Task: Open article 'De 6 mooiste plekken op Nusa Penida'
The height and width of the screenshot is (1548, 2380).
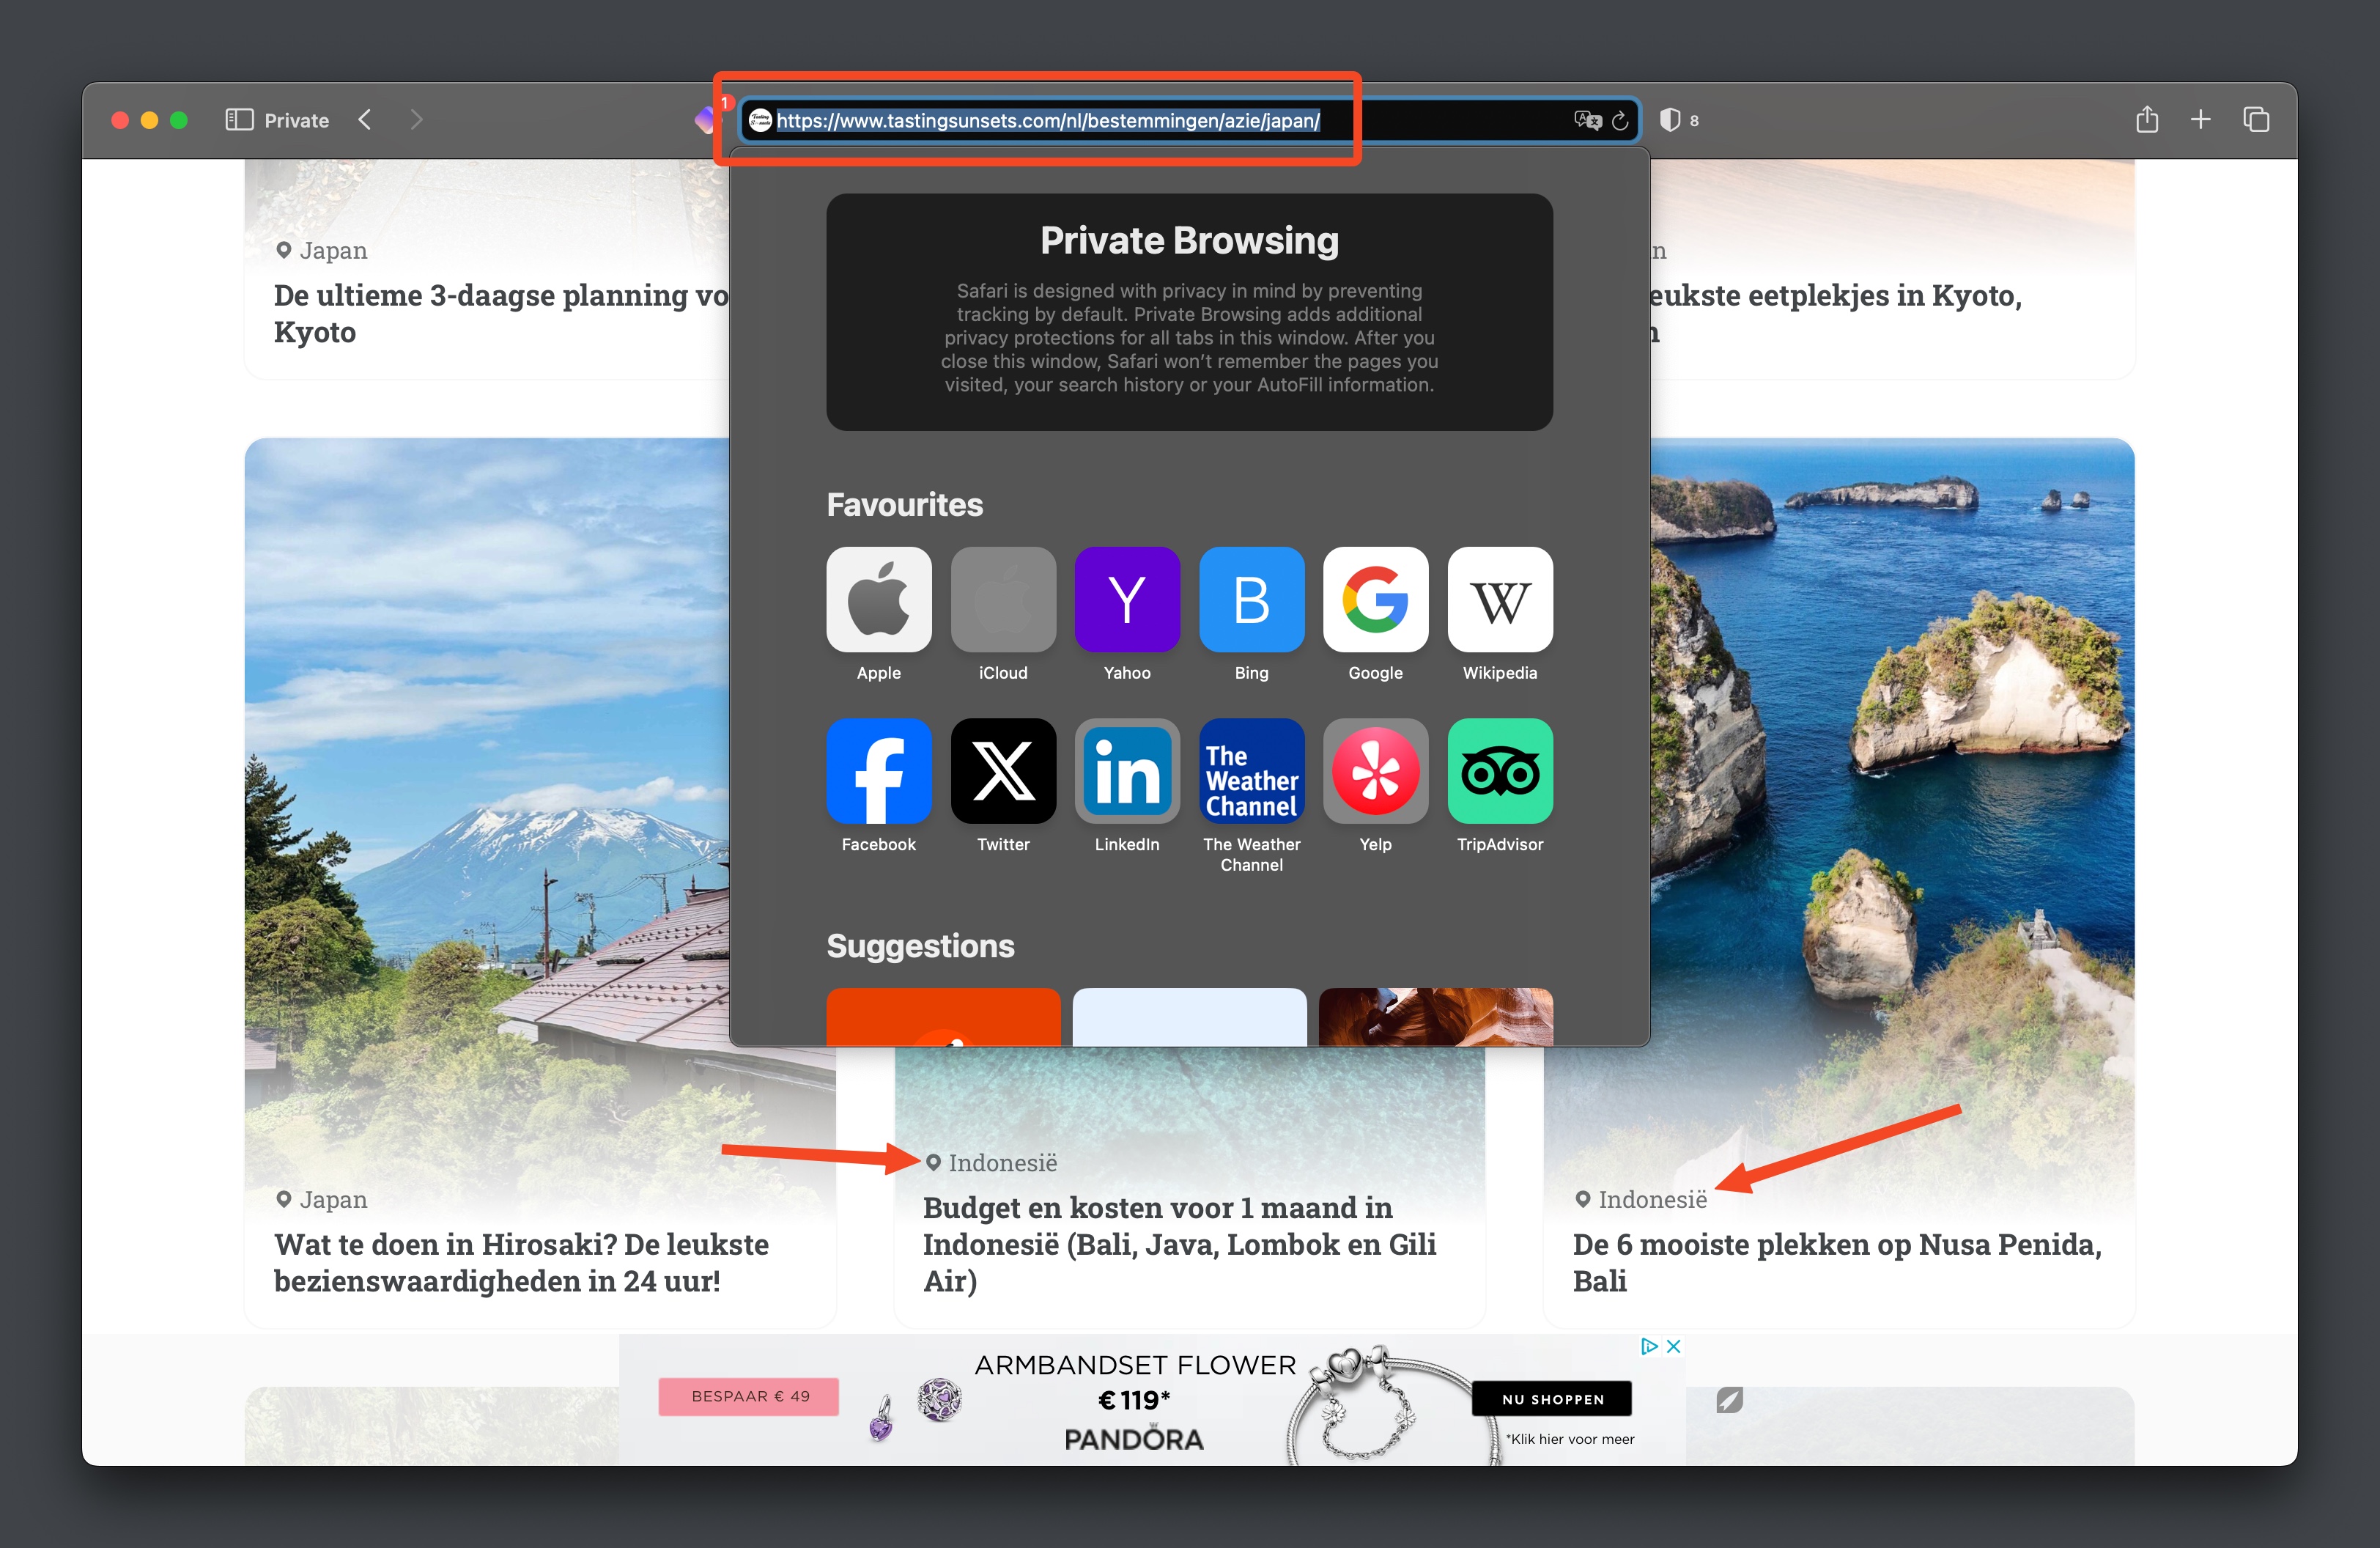Action: (x=1837, y=1262)
